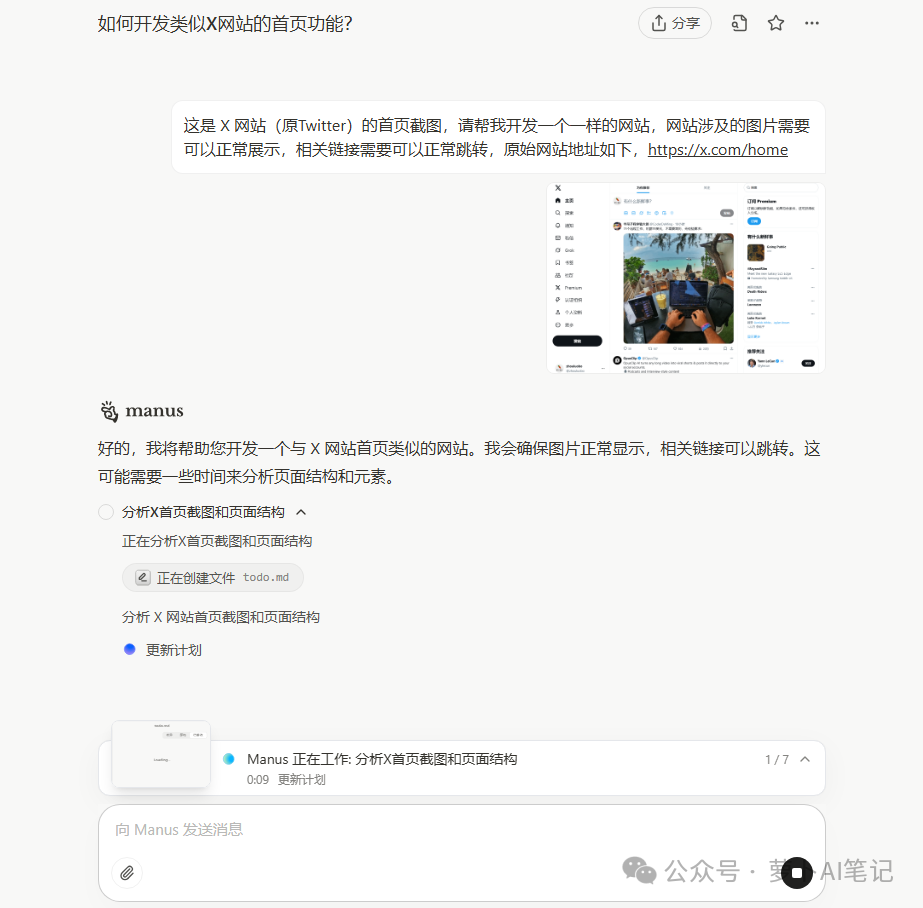Open the todo.md preview thumbnail

click(161, 754)
